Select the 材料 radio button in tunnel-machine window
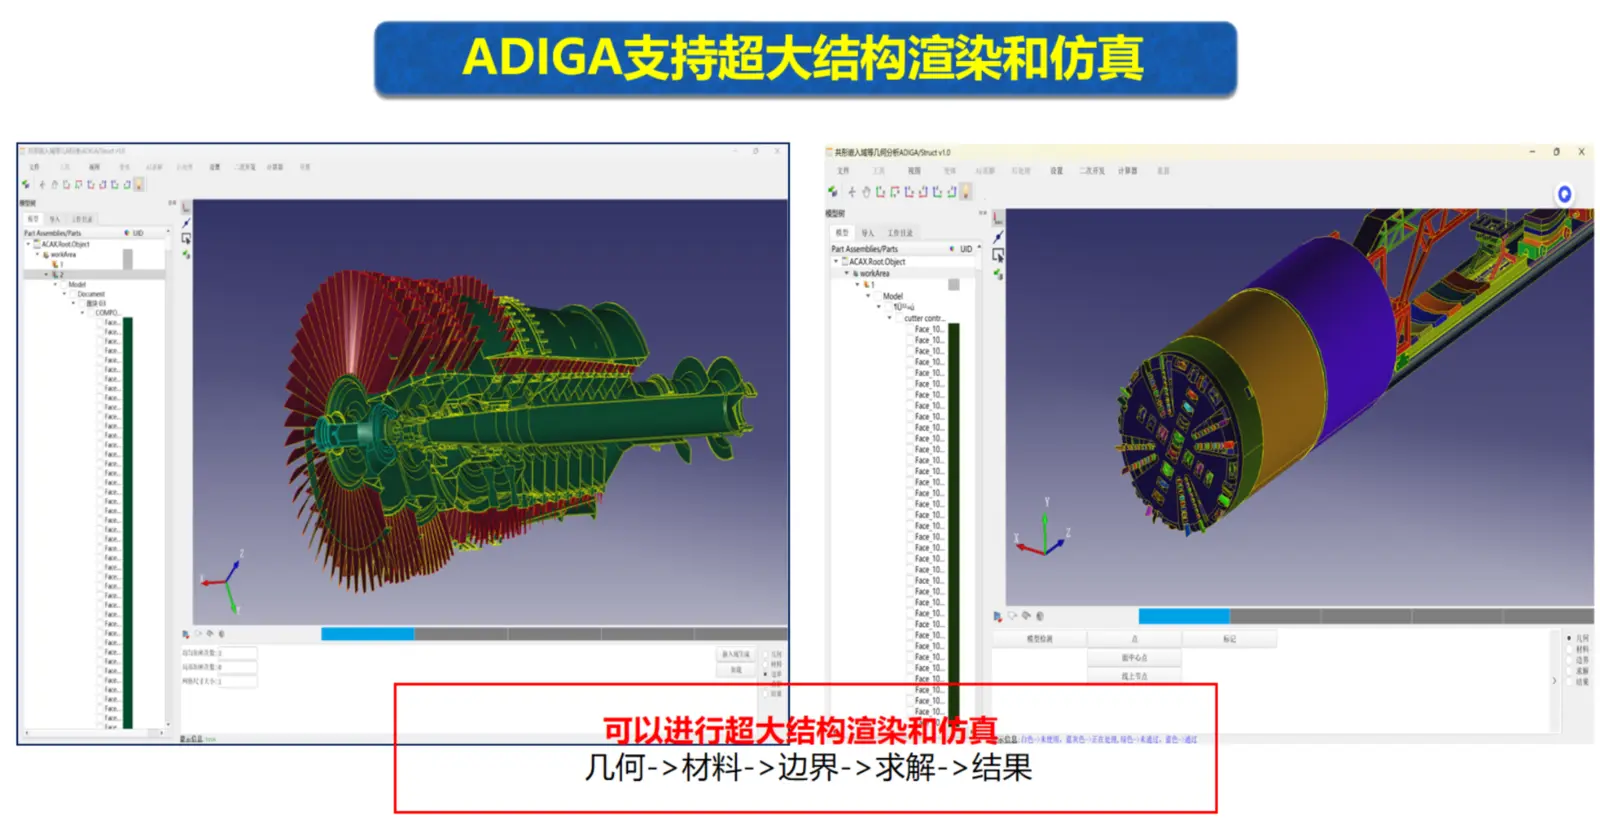The height and width of the screenshot is (823, 1600). coord(1569,649)
